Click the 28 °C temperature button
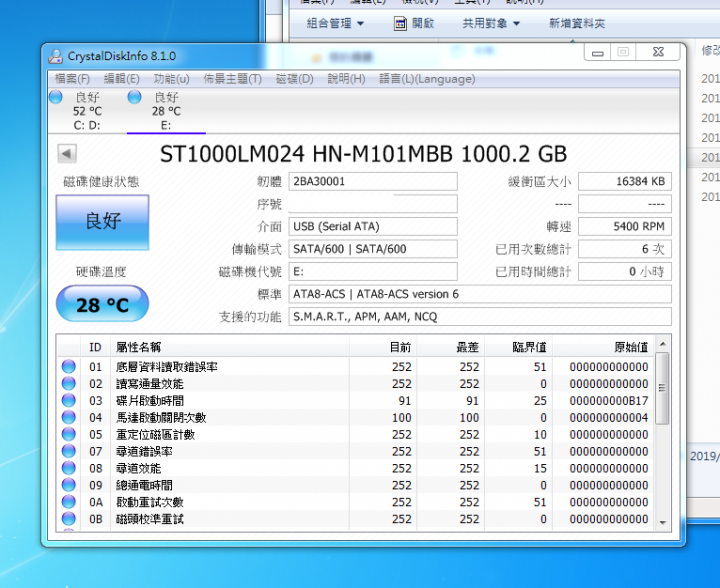 [x=102, y=304]
